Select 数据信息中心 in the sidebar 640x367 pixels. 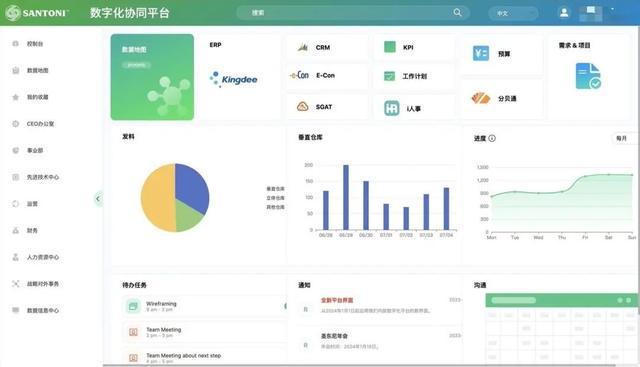click(x=42, y=310)
